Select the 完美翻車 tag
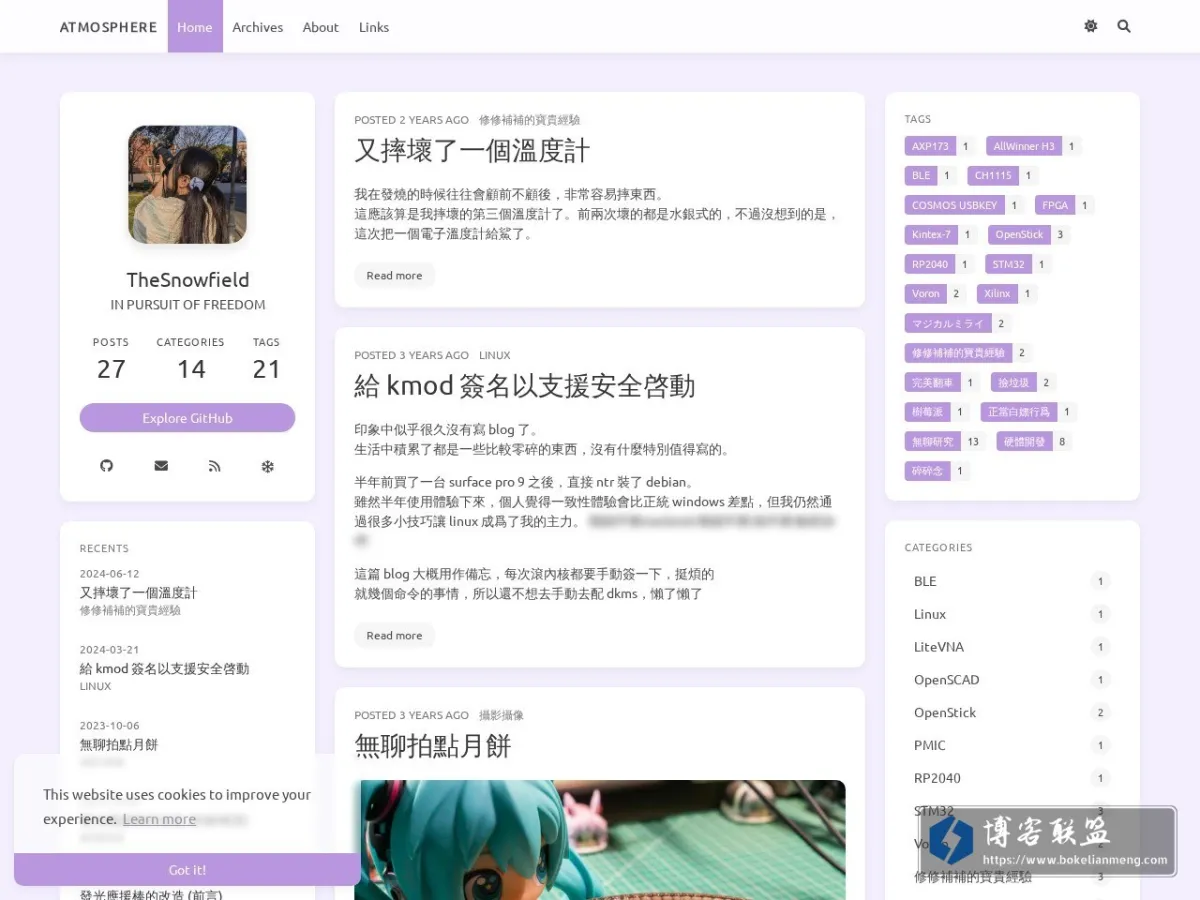The height and width of the screenshot is (900, 1200). point(932,382)
